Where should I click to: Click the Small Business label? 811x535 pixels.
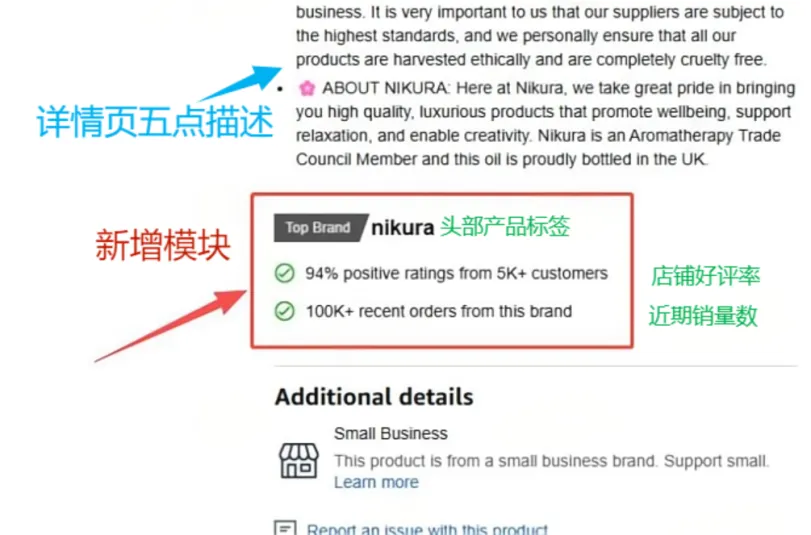coord(391,434)
